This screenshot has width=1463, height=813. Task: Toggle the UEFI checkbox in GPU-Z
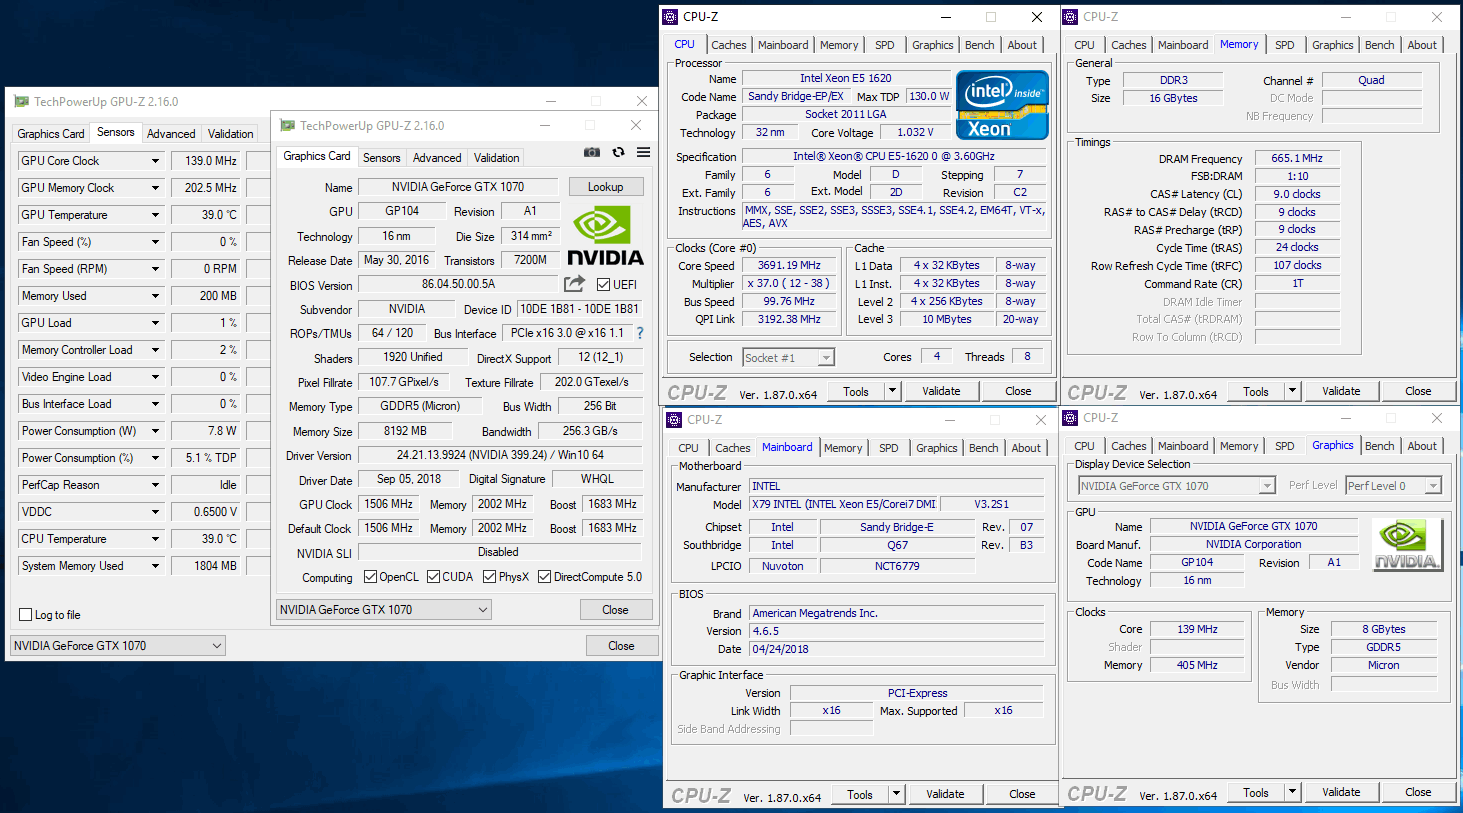603,285
